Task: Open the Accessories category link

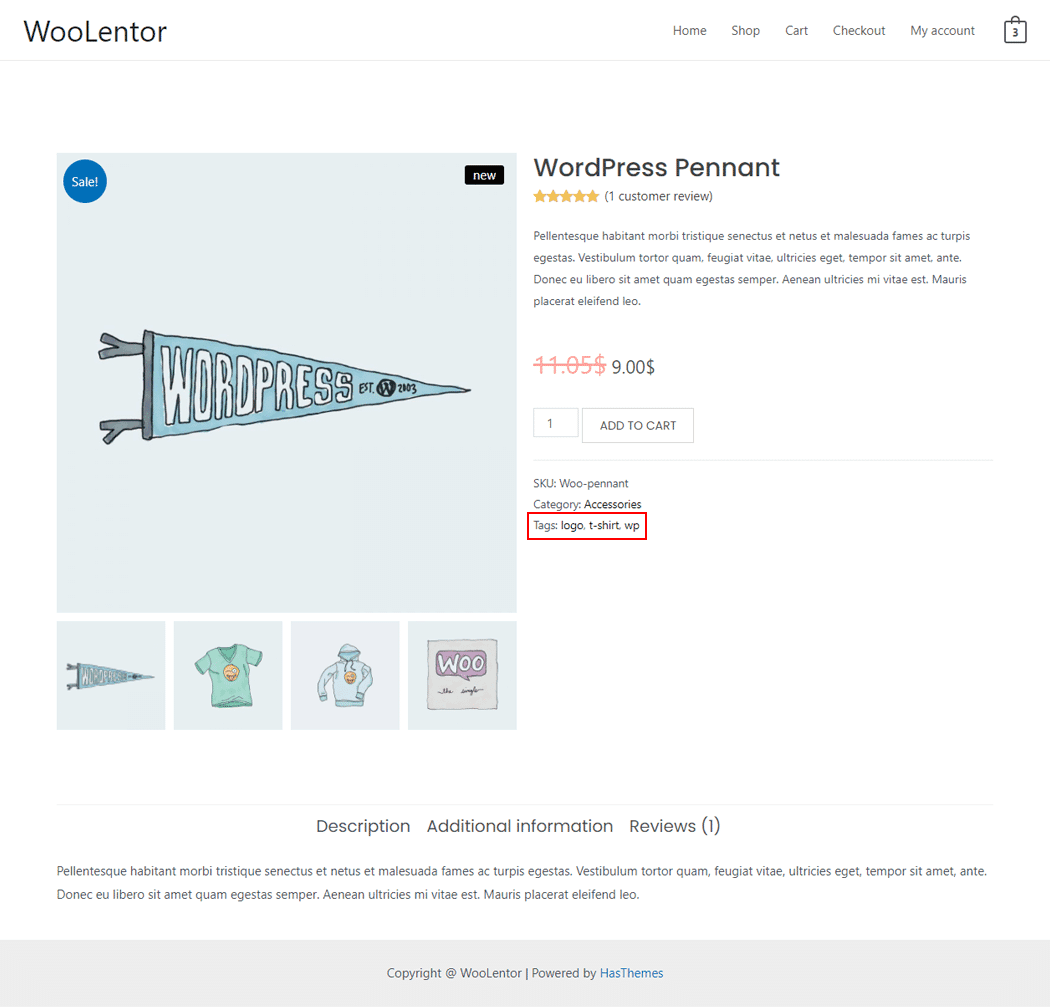Action: (612, 504)
